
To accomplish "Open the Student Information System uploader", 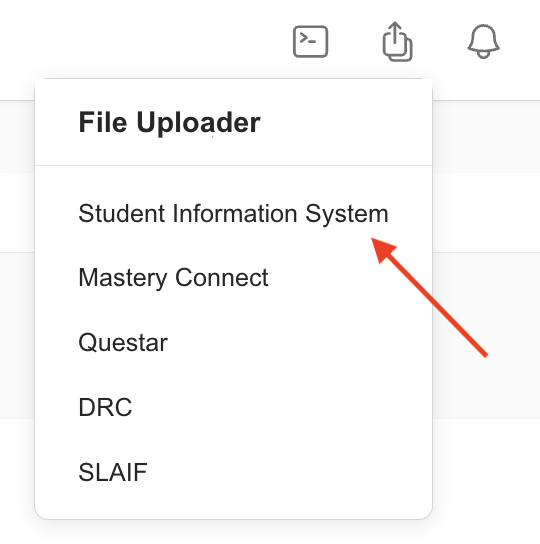I will point(233,213).
